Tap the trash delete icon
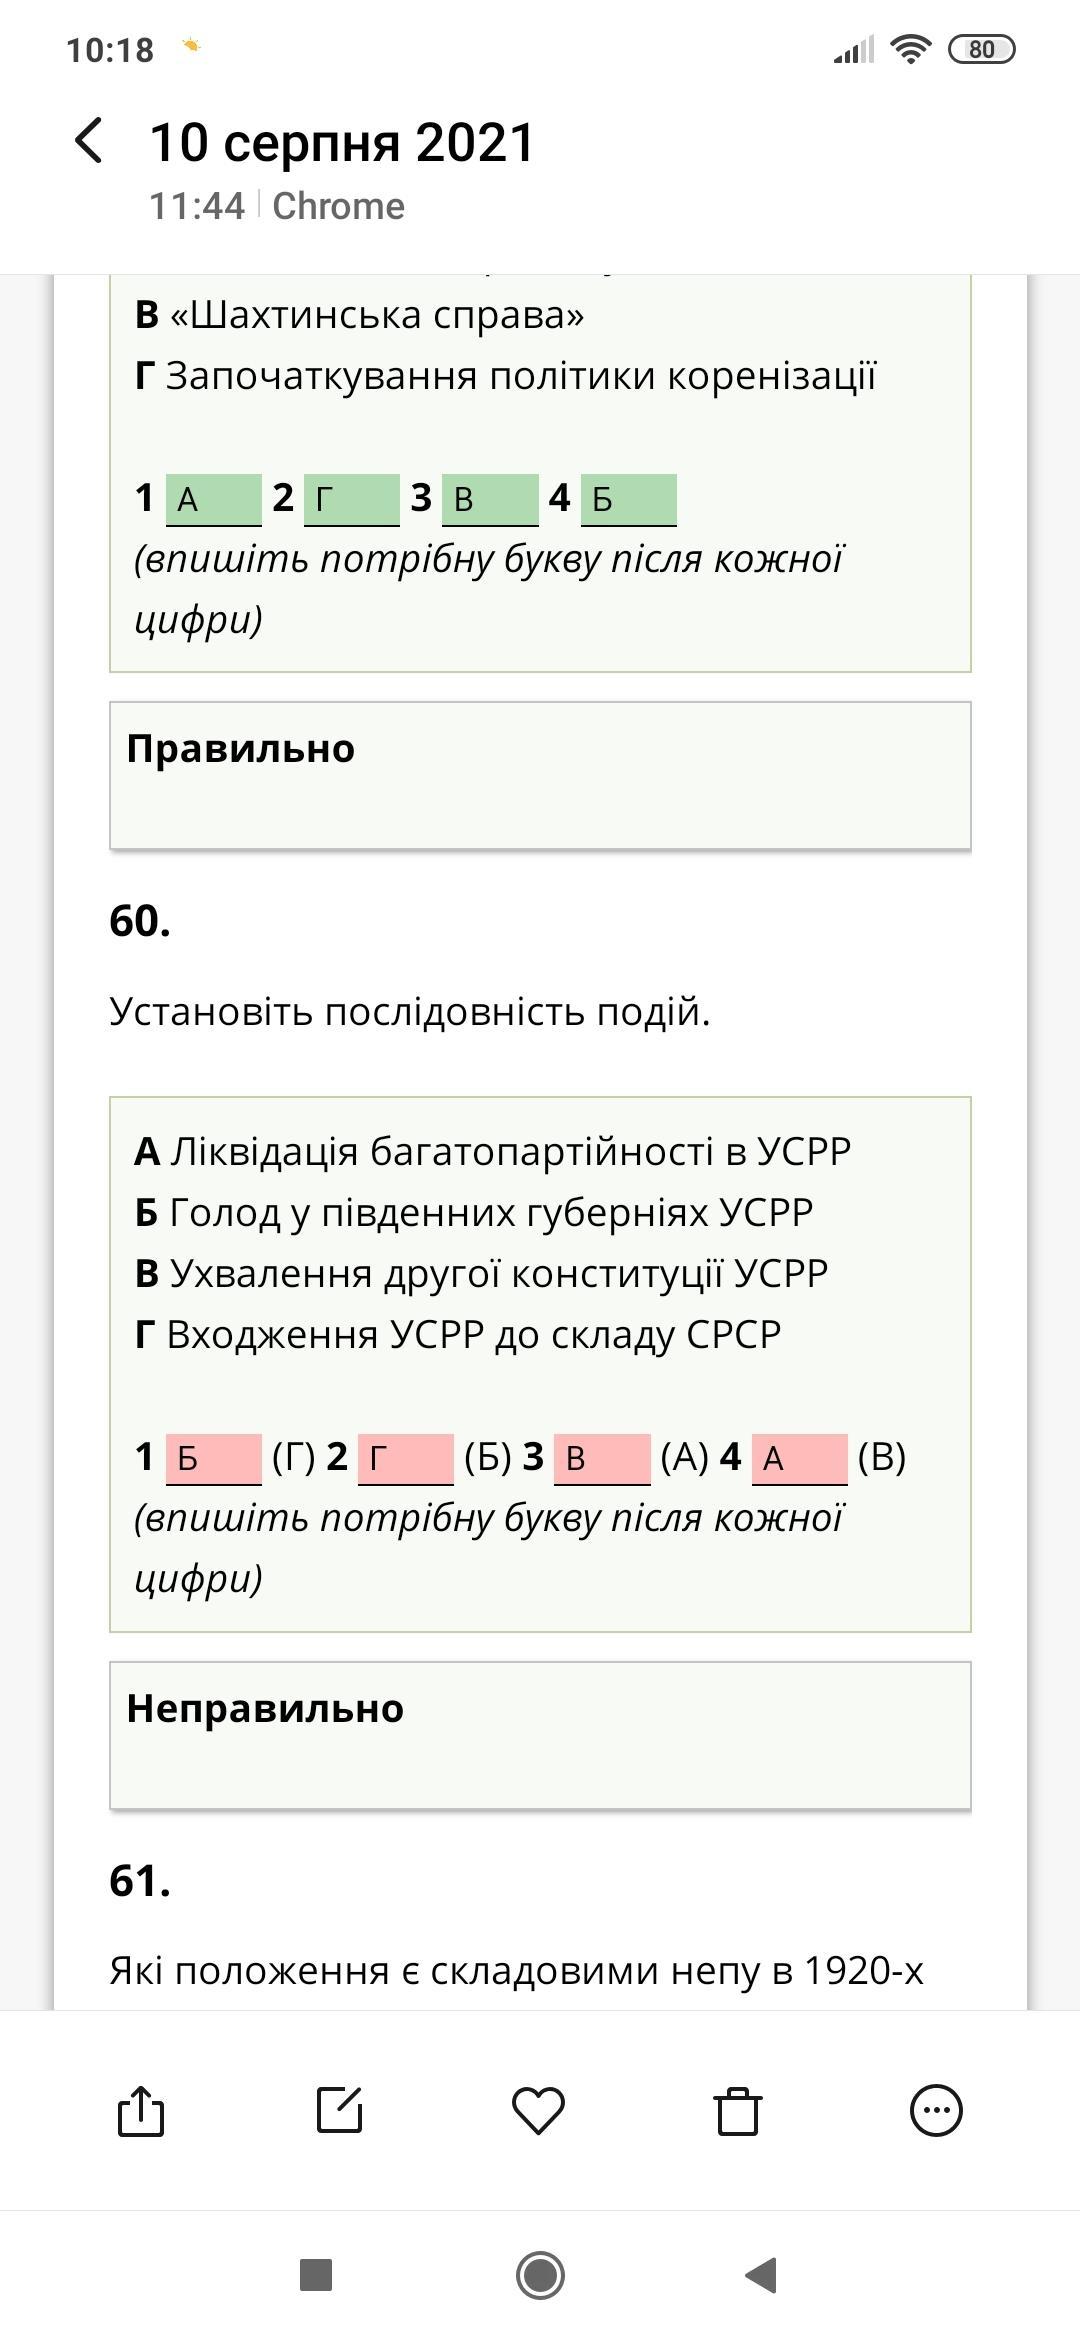Viewport: 1080px width, 2340px height. [737, 2111]
